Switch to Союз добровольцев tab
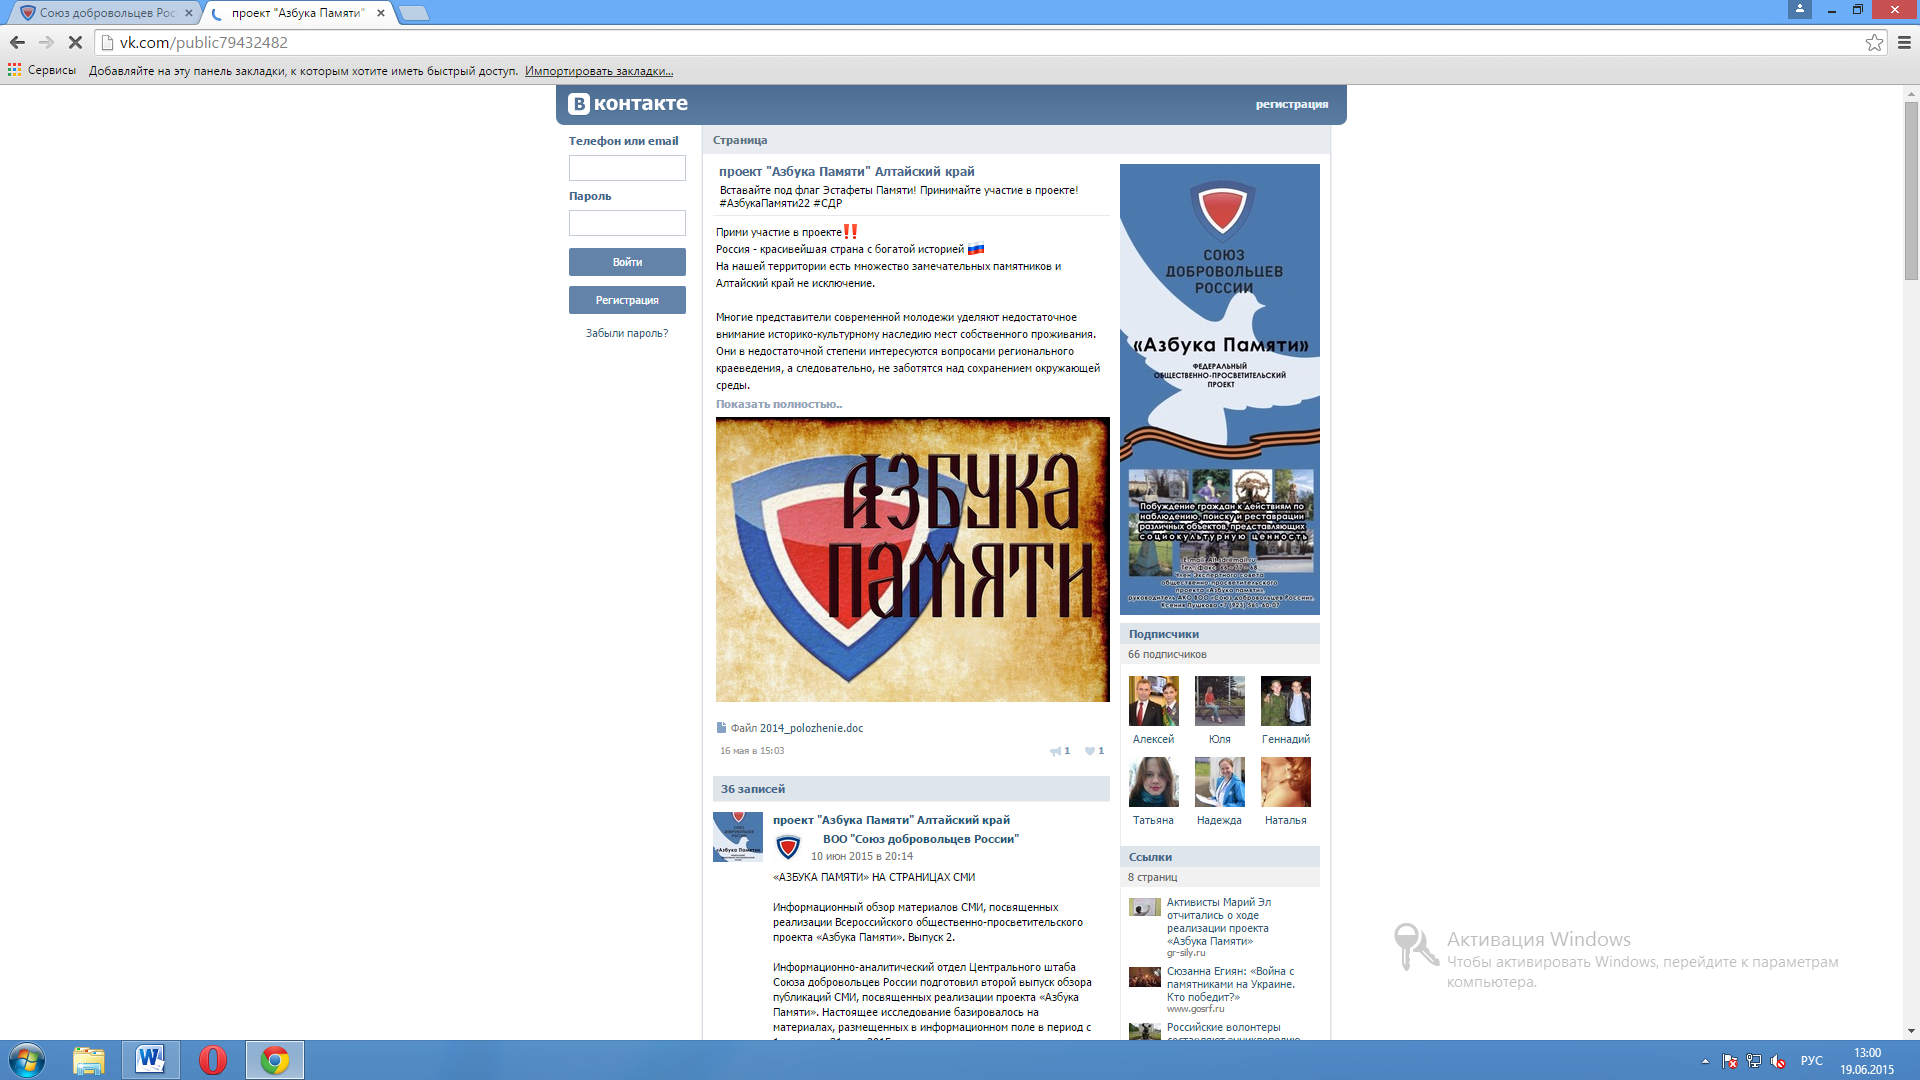1920x1080 pixels. tap(107, 13)
